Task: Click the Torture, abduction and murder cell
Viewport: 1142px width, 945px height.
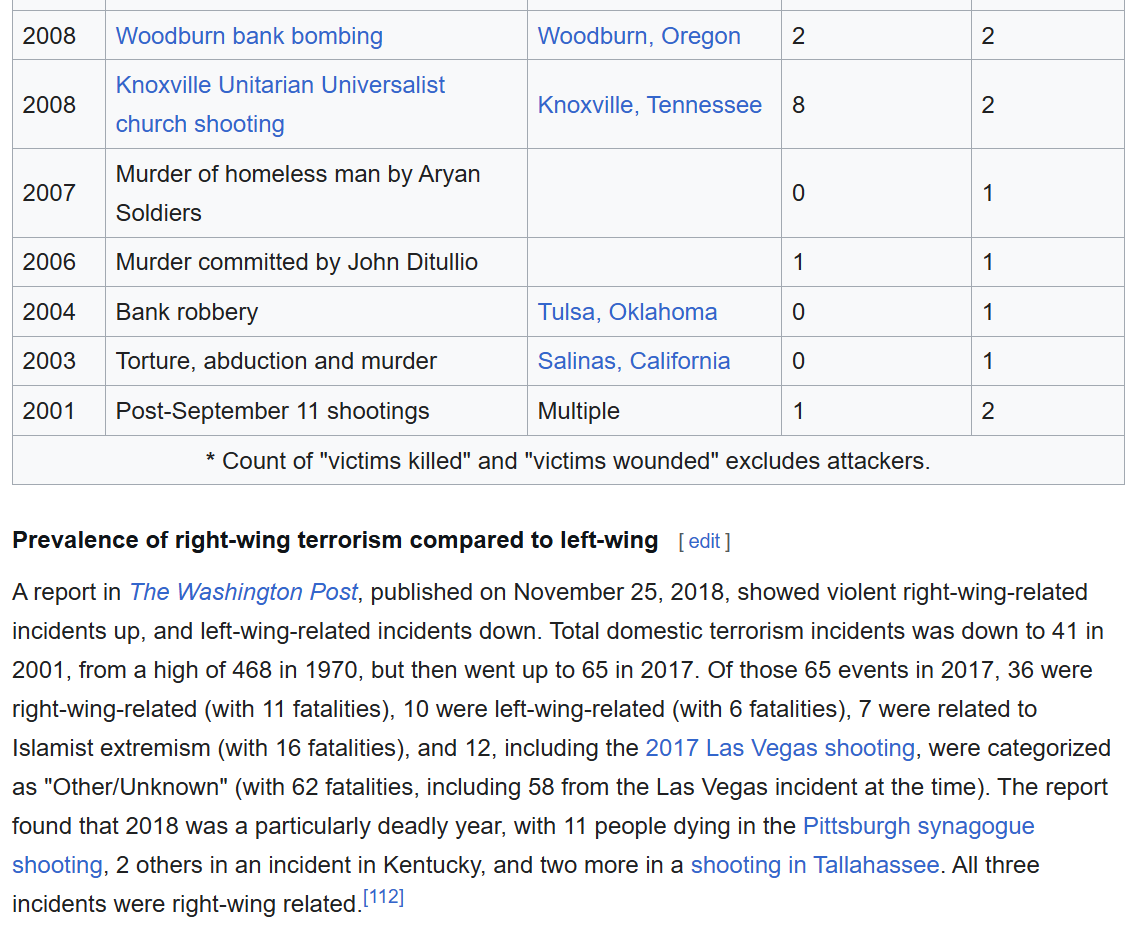Action: tap(276, 361)
